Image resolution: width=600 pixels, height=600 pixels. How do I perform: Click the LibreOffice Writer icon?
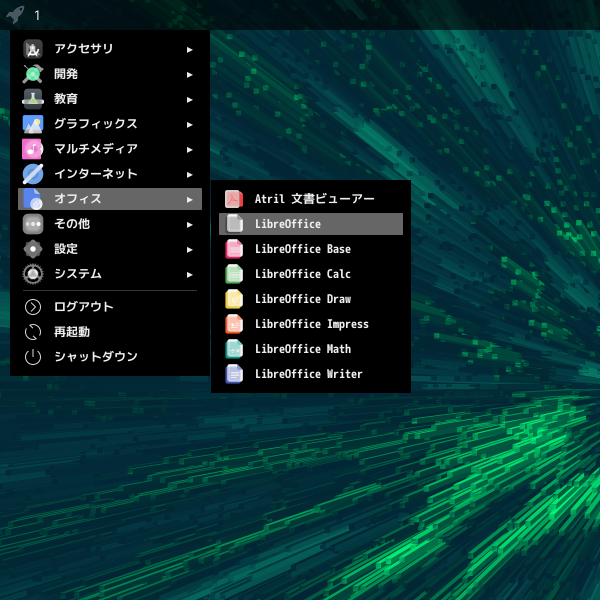tap(234, 374)
